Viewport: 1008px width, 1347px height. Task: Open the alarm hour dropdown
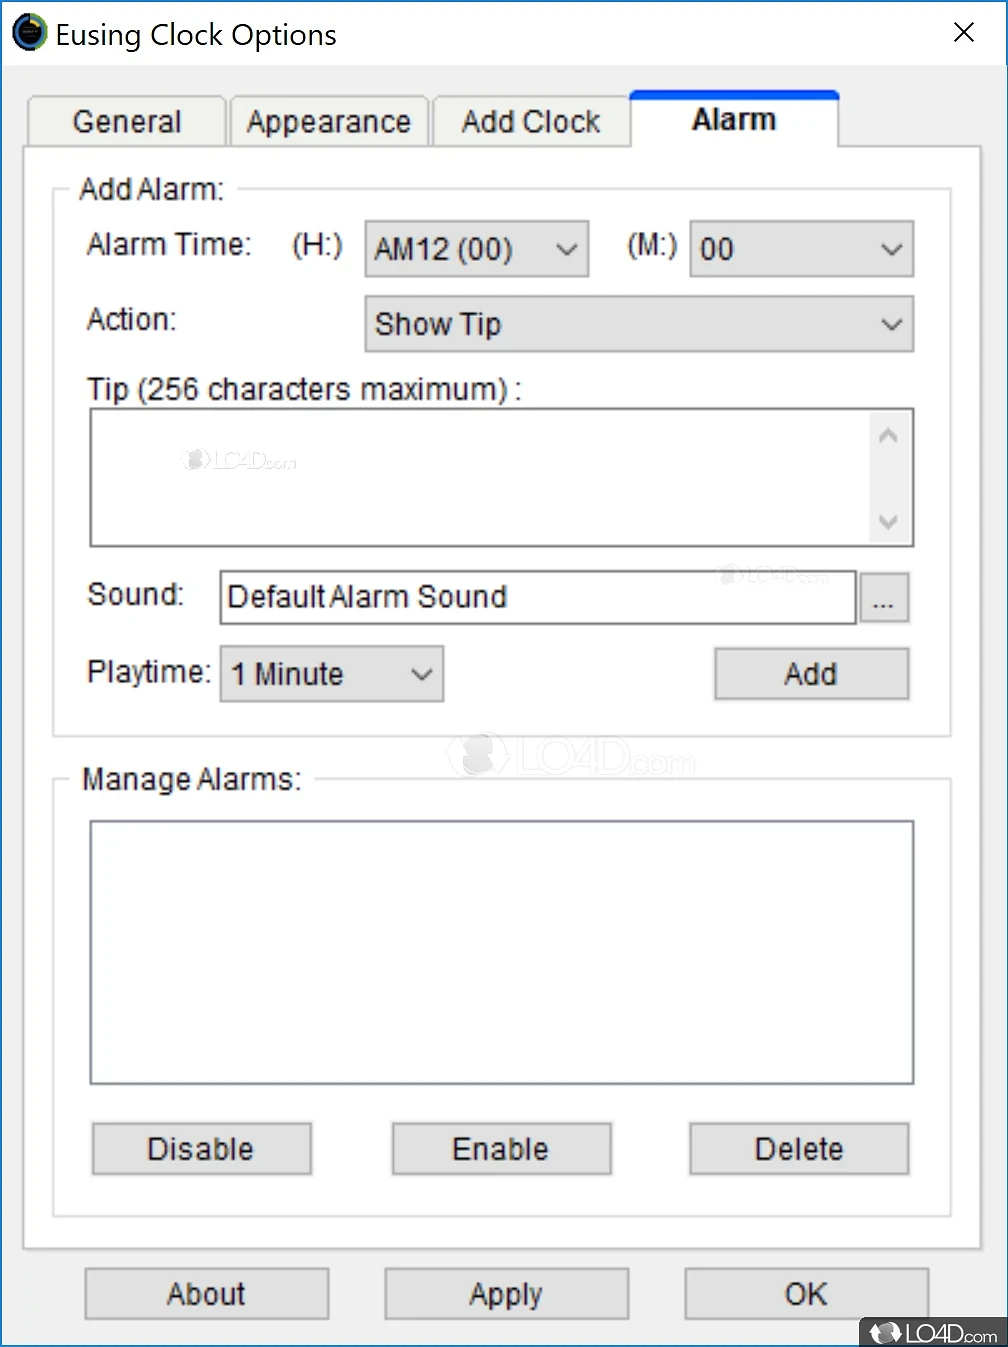coord(476,249)
